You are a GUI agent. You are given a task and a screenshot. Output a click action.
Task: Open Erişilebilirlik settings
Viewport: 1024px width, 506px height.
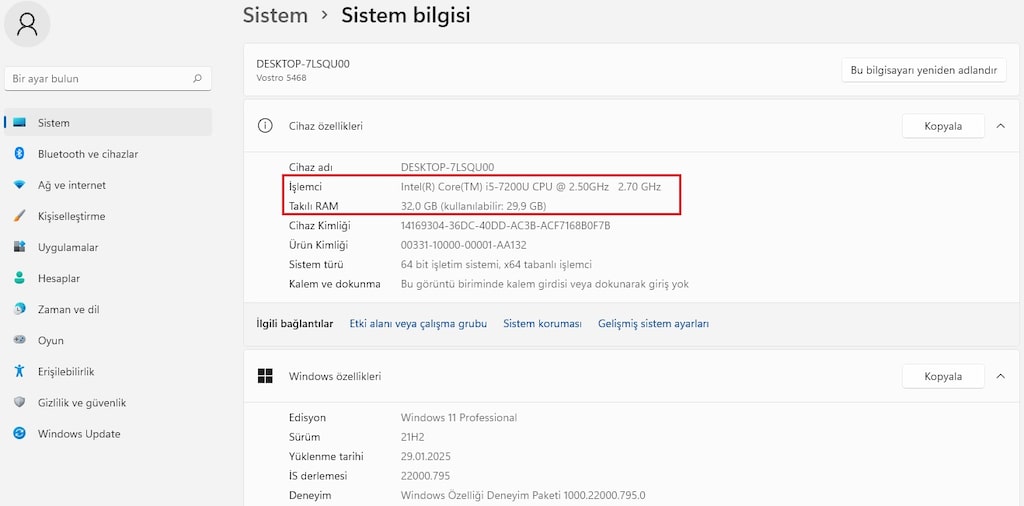tap(108, 372)
